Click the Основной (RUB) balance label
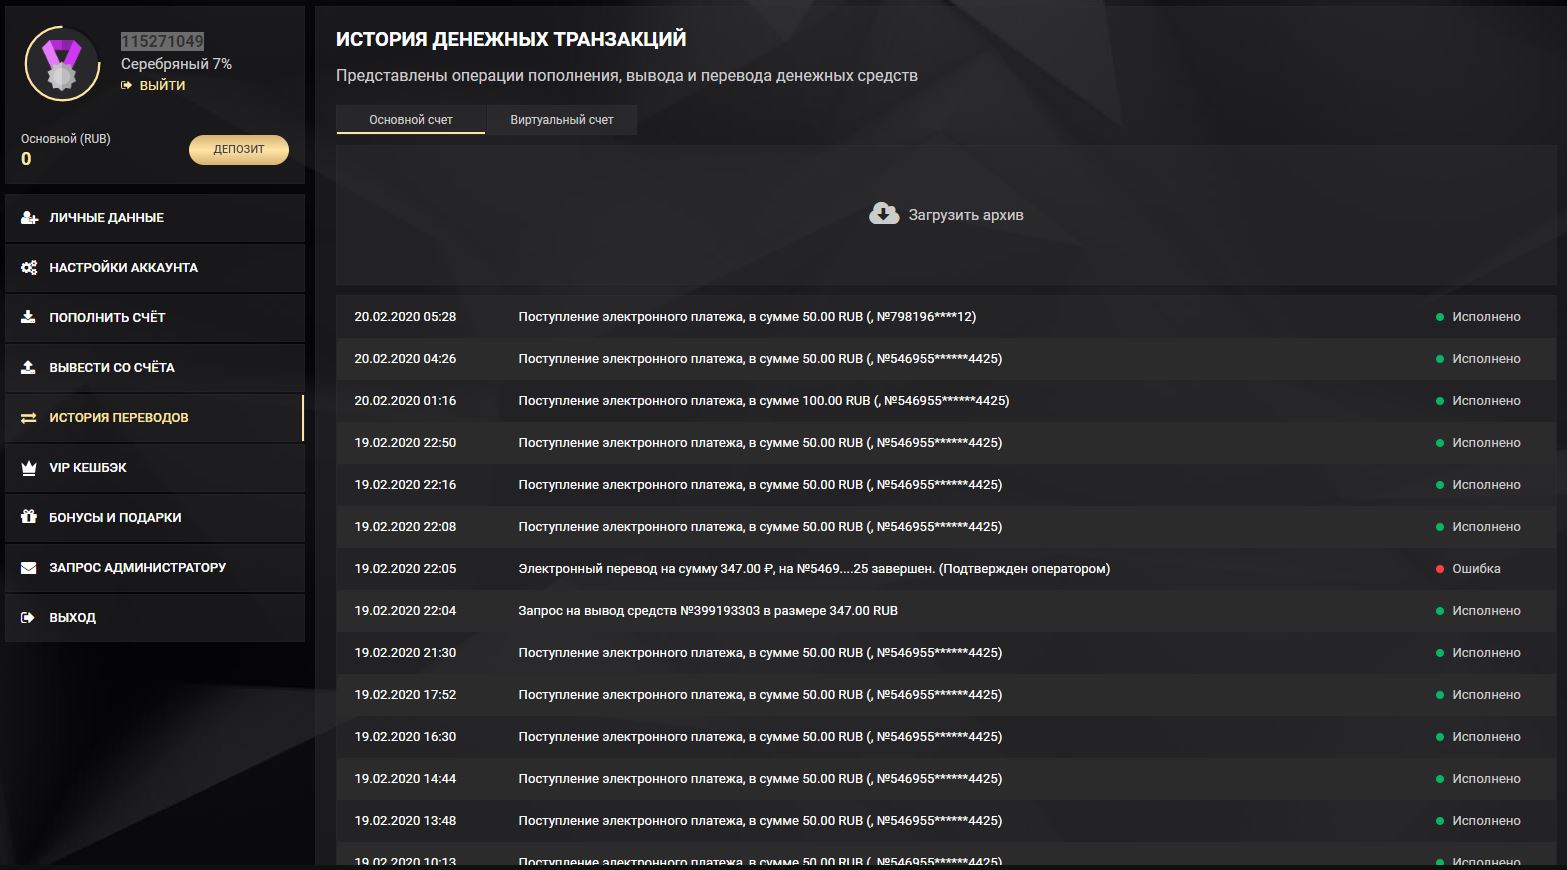 coord(66,139)
